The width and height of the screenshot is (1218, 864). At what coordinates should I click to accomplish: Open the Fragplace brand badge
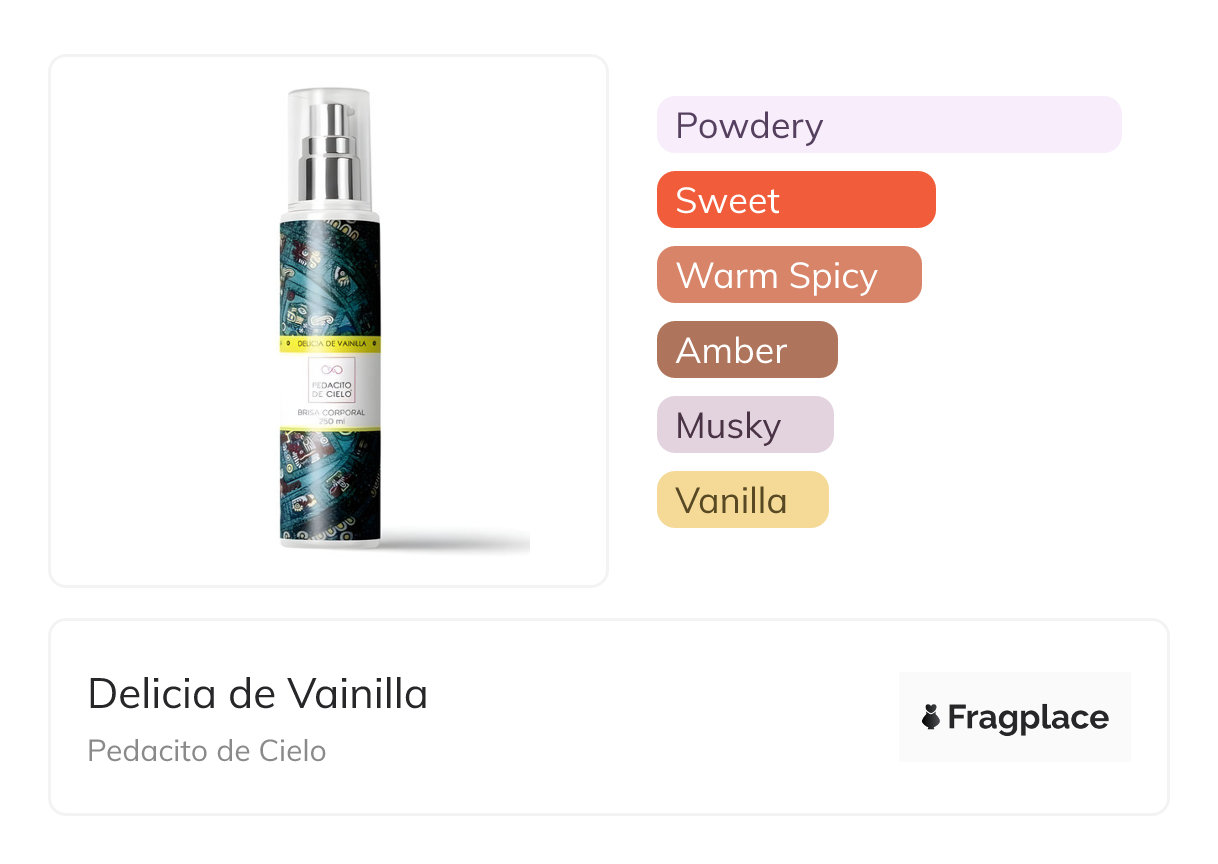click(1015, 717)
